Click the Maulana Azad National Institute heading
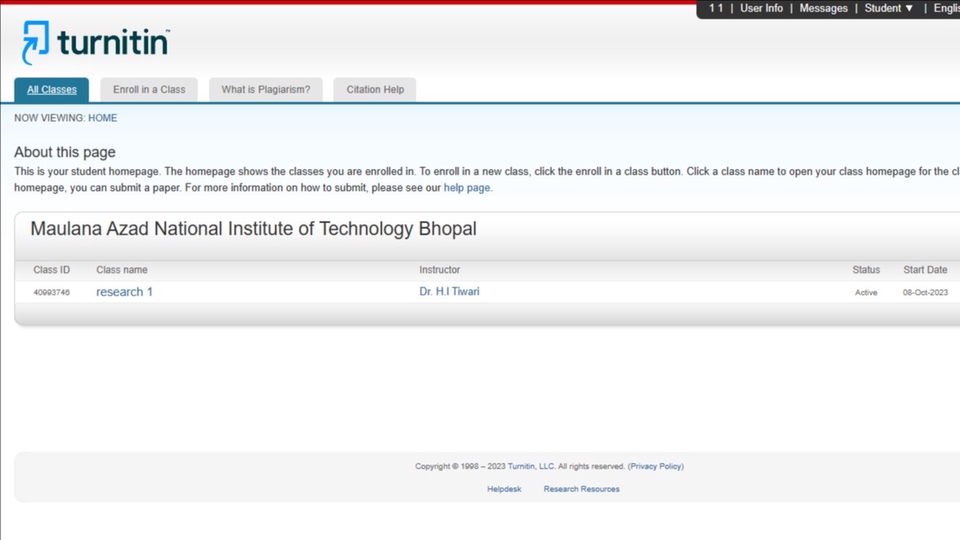 click(x=253, y=228)
